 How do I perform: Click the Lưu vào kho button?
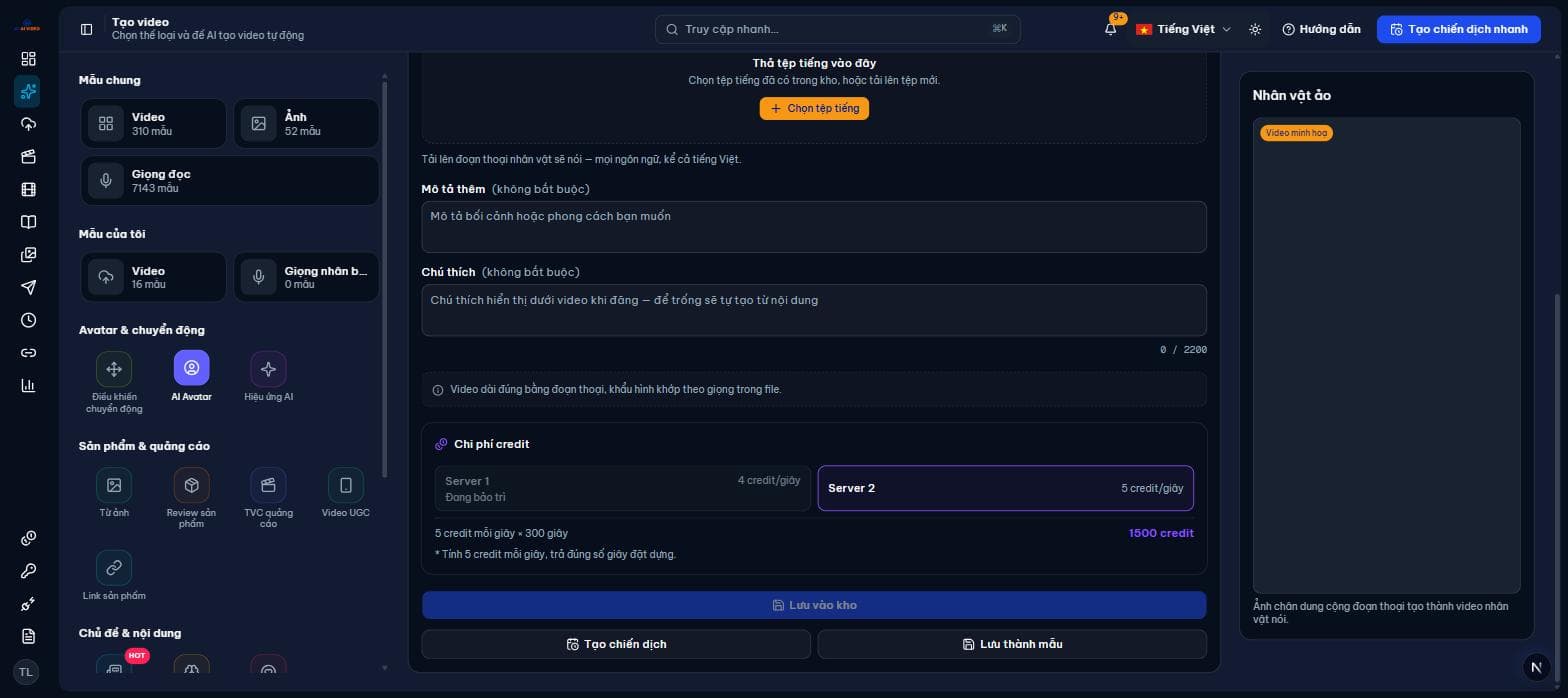(x=814, y=605)
